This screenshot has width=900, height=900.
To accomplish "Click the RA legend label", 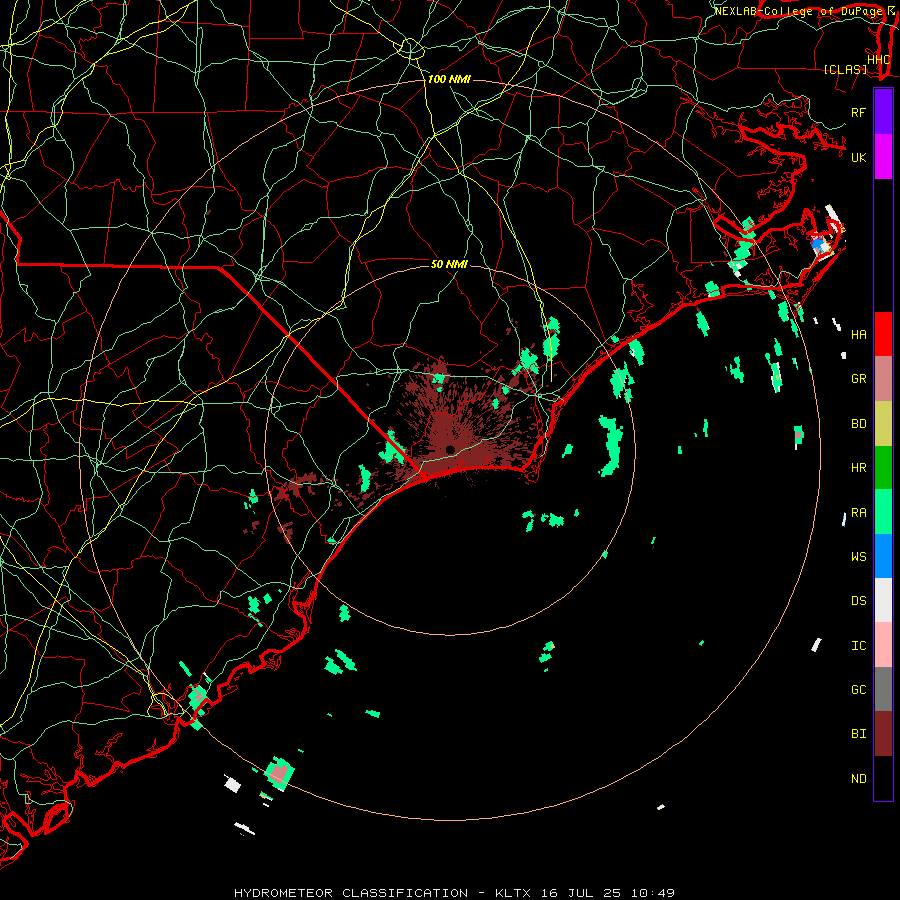I will 858,512.
